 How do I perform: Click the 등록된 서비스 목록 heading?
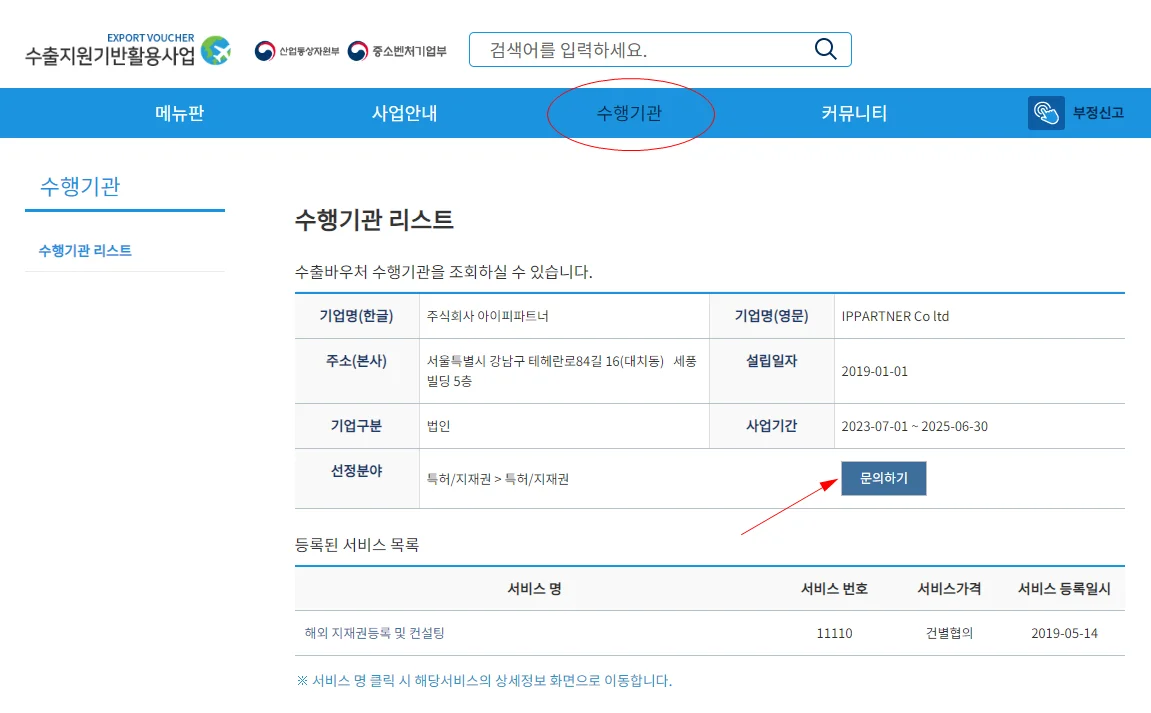tap(357, 545)
